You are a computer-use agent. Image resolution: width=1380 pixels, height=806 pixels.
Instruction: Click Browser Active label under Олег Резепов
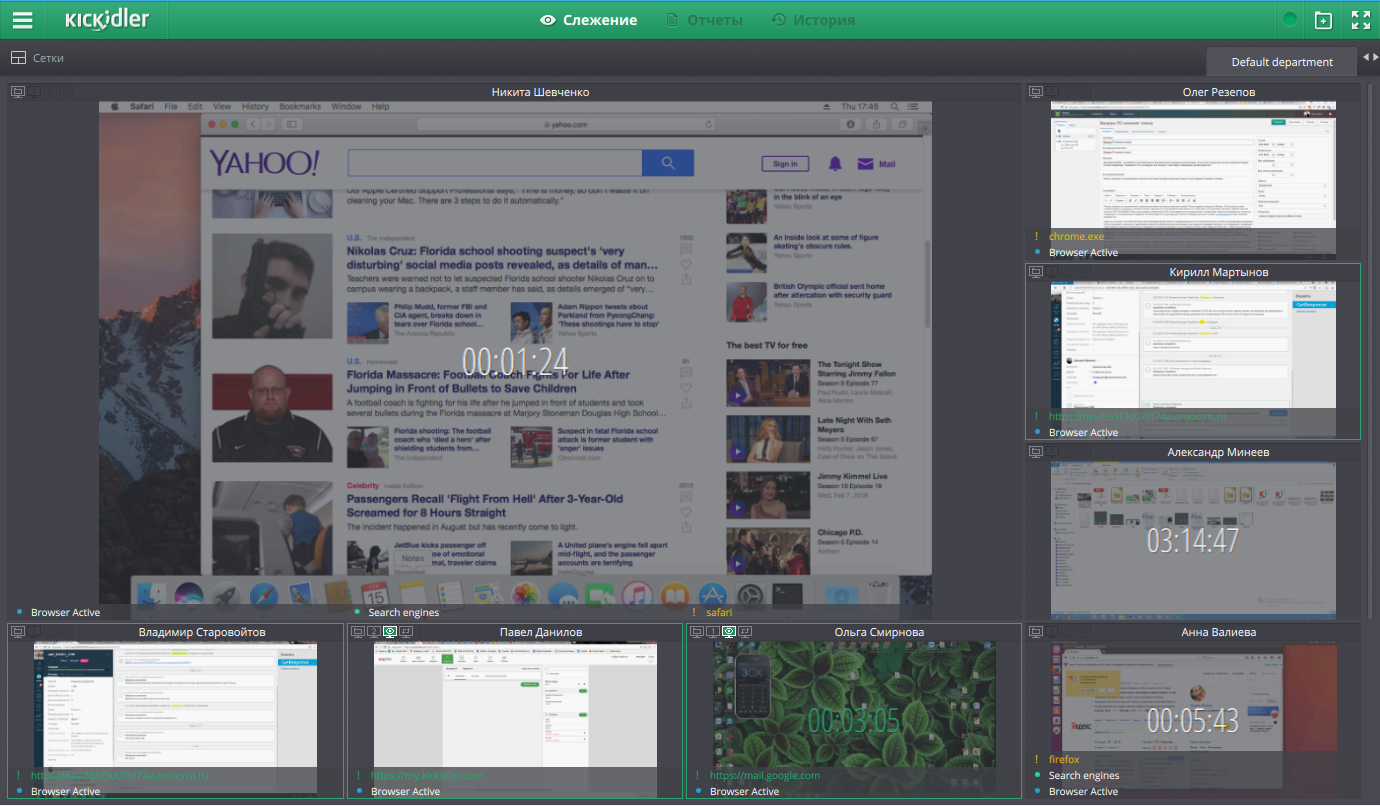point(1083,252)
